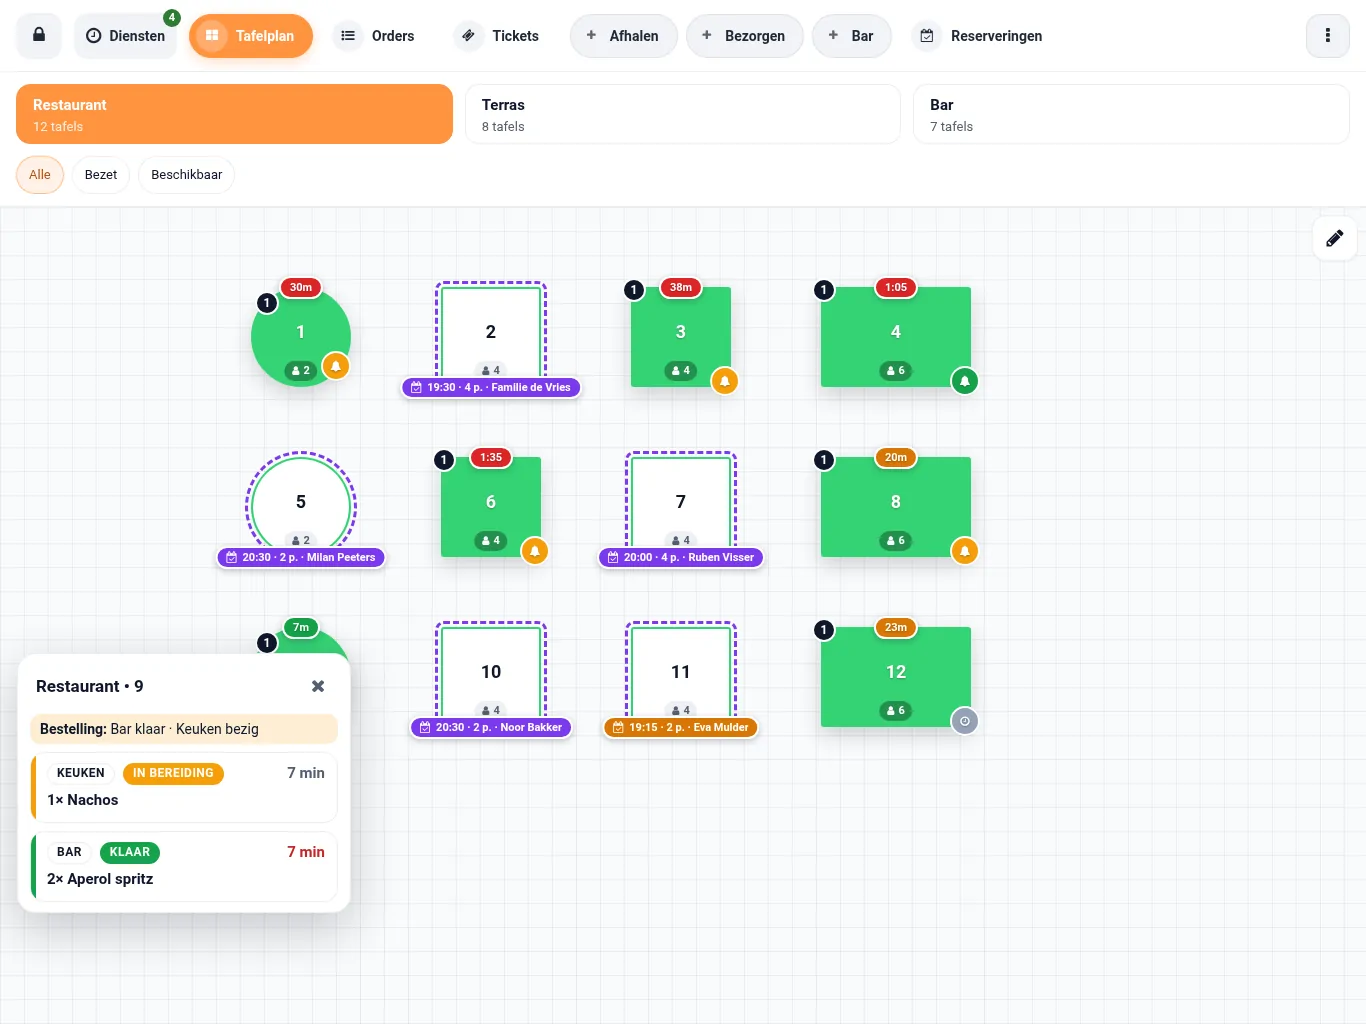This screenshot has width=1366, height=1024.
Task: Open the Diensten view
Action: point(125,36)
